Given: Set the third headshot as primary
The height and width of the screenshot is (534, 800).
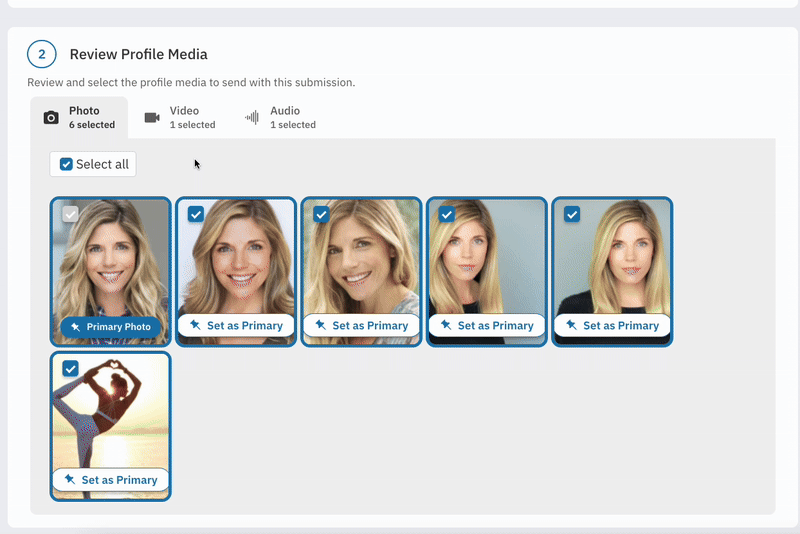Looking at the screenshot, I should (x=362, y=325).
